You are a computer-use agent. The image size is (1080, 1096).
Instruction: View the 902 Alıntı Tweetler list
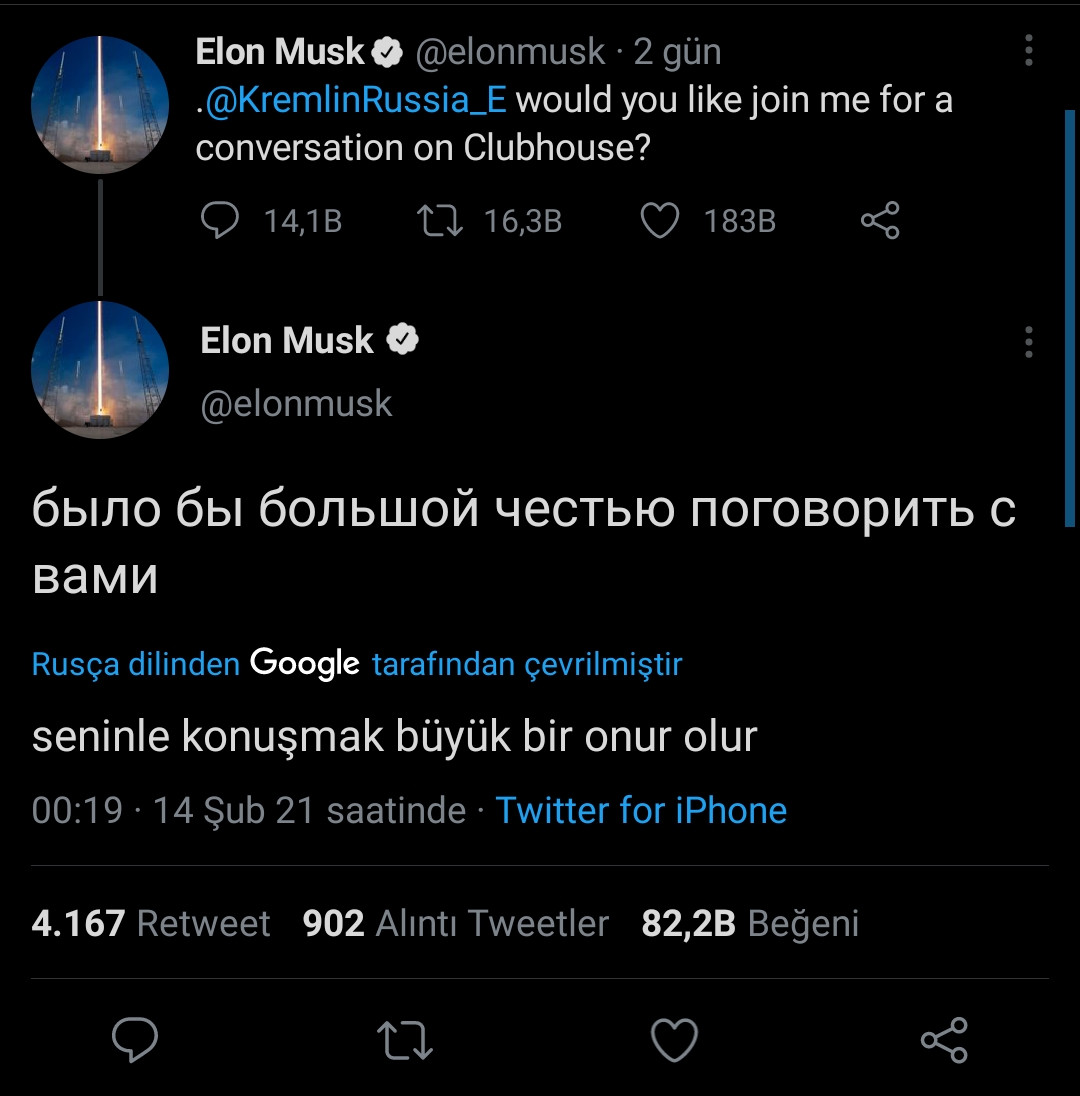455,923
